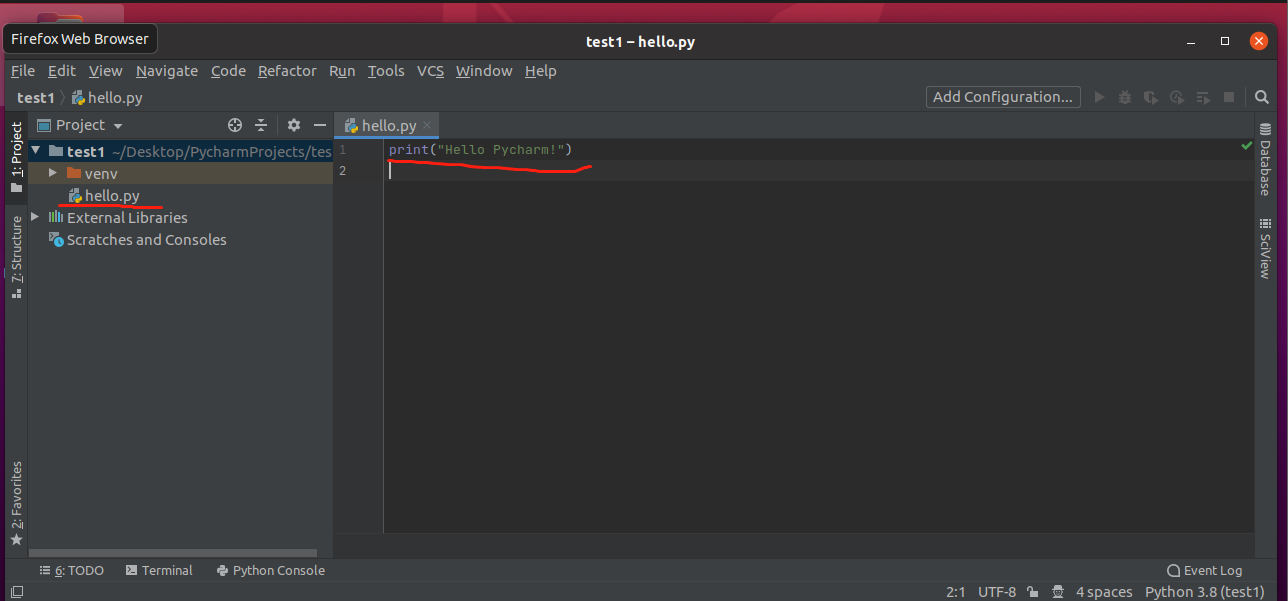This screenshot has width=1288, height=601.
Task: Click line number 2 in gutter
Action: click(343, 170)
